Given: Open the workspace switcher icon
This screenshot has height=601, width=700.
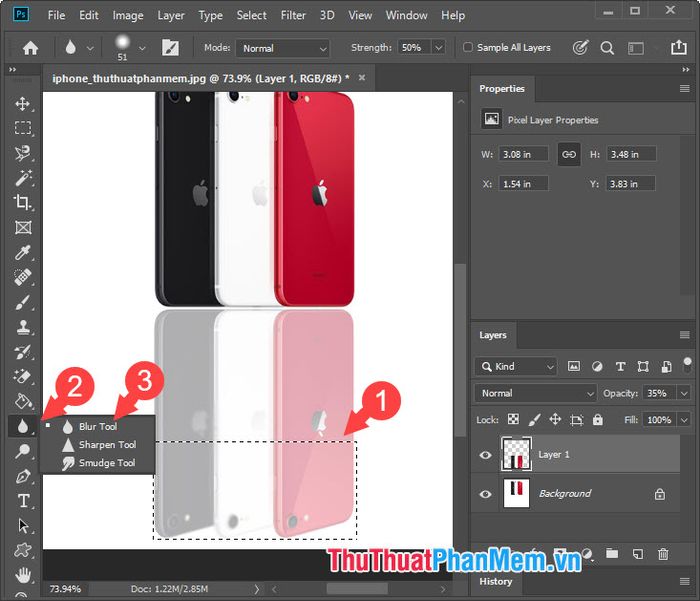Looking at the screenshot, I should click(636, 48).
